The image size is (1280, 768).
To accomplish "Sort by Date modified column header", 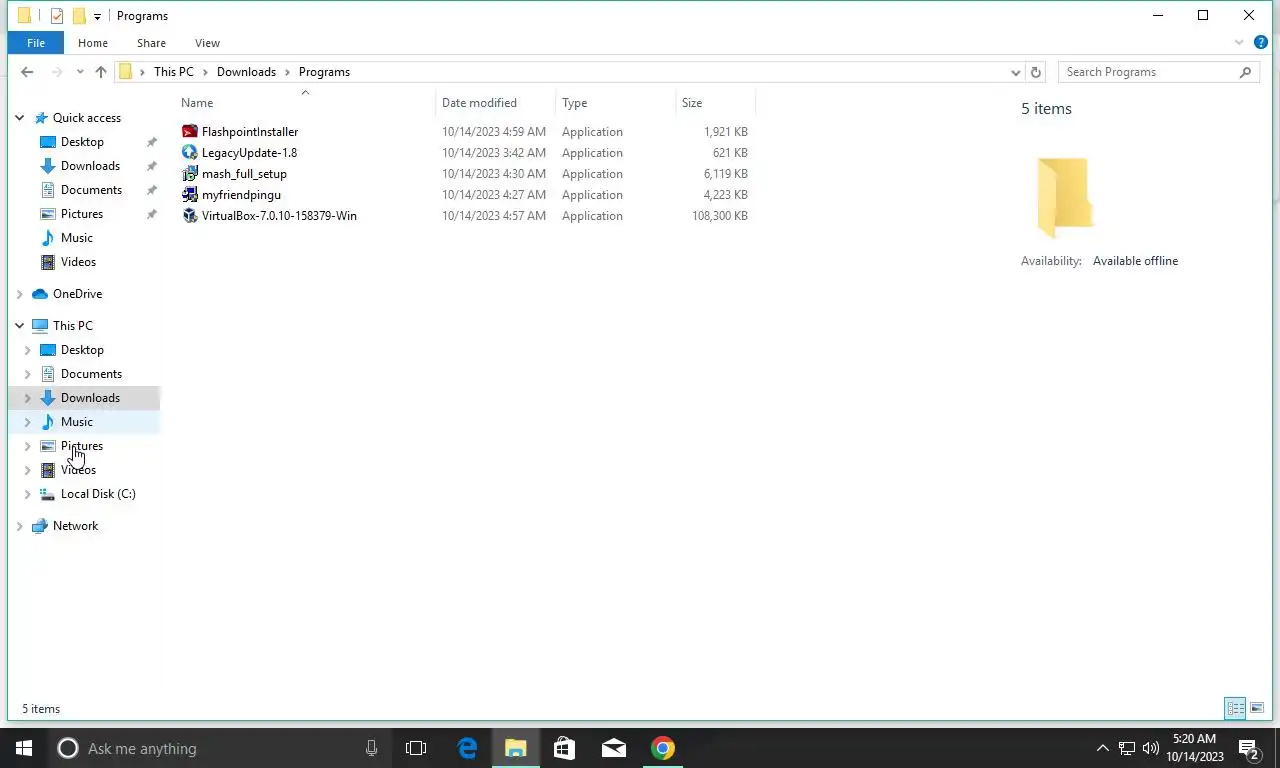I will point(496,103).
